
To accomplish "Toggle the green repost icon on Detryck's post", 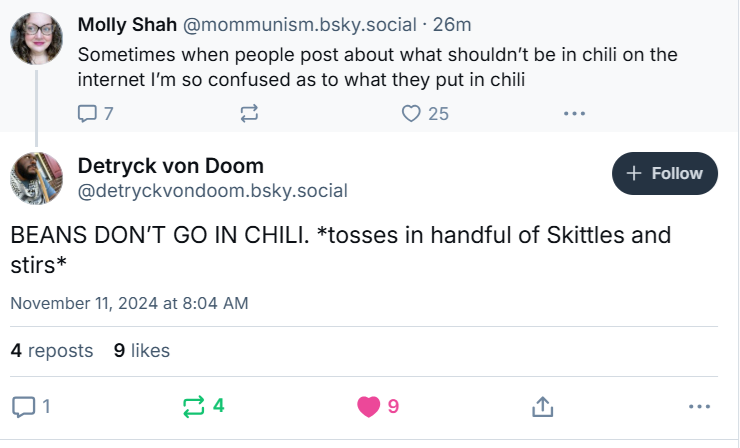I will click(194, 406).
